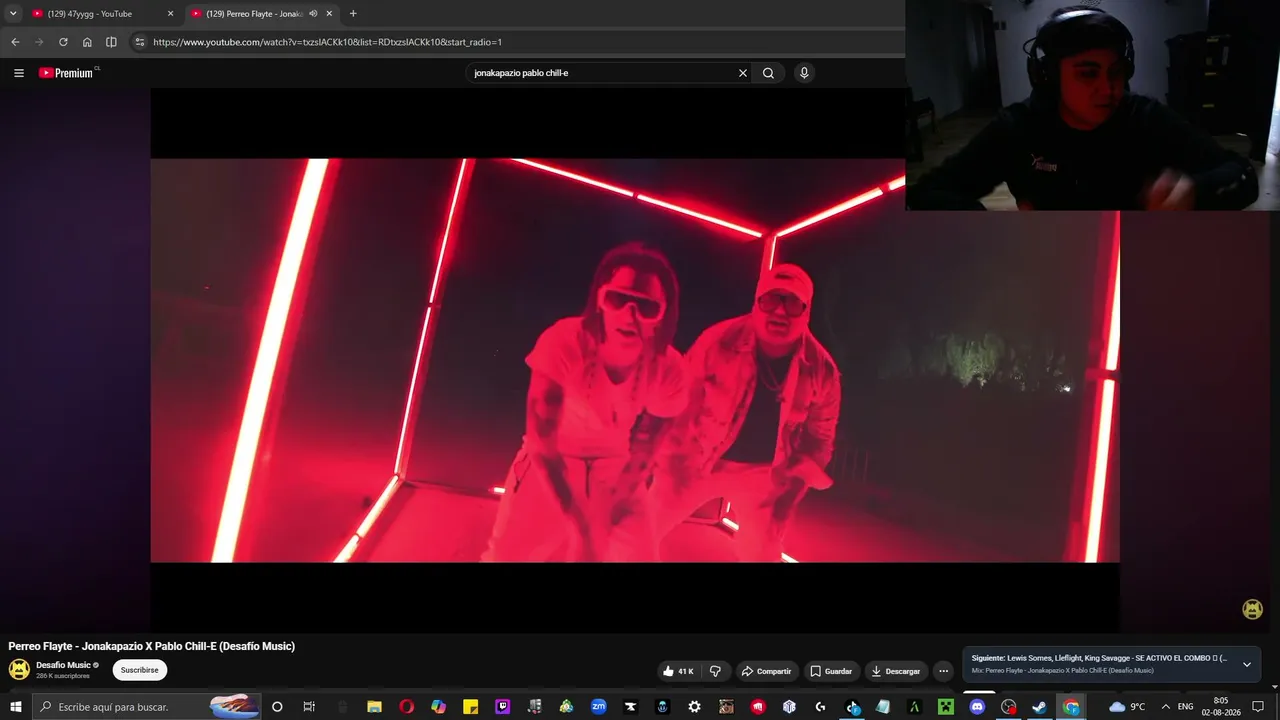Open the Compartir share dialog
The width and height of the screenshot is (1280, 720).
click(767, 671)
